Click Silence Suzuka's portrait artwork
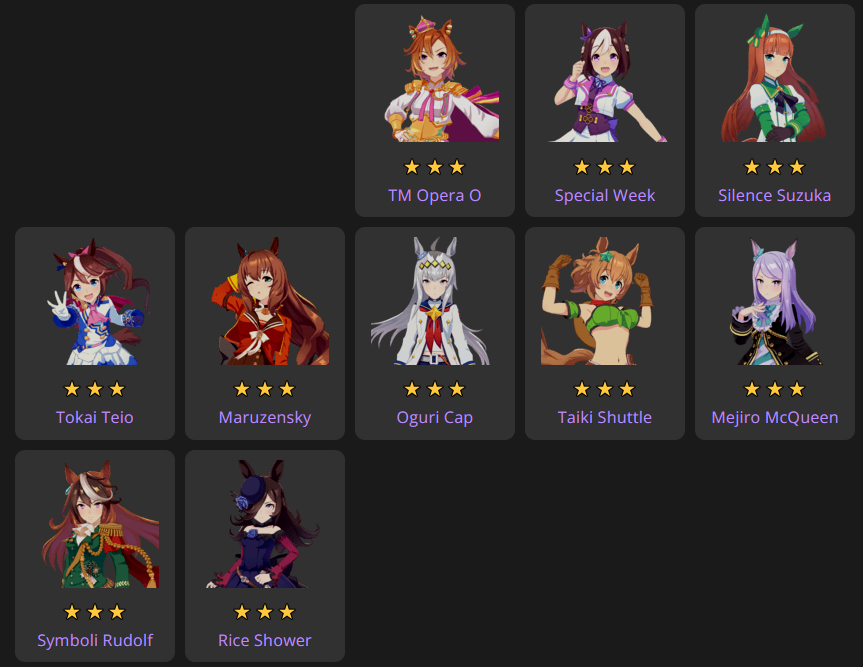 pos(775,78)
